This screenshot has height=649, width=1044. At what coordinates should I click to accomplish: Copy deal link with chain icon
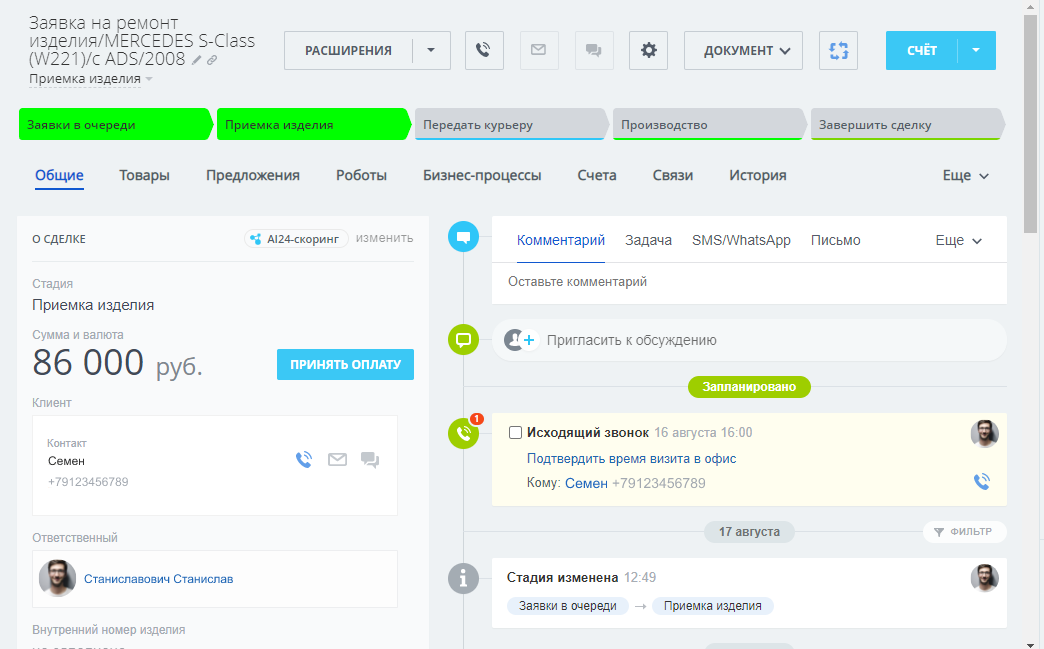coord(212,60)
